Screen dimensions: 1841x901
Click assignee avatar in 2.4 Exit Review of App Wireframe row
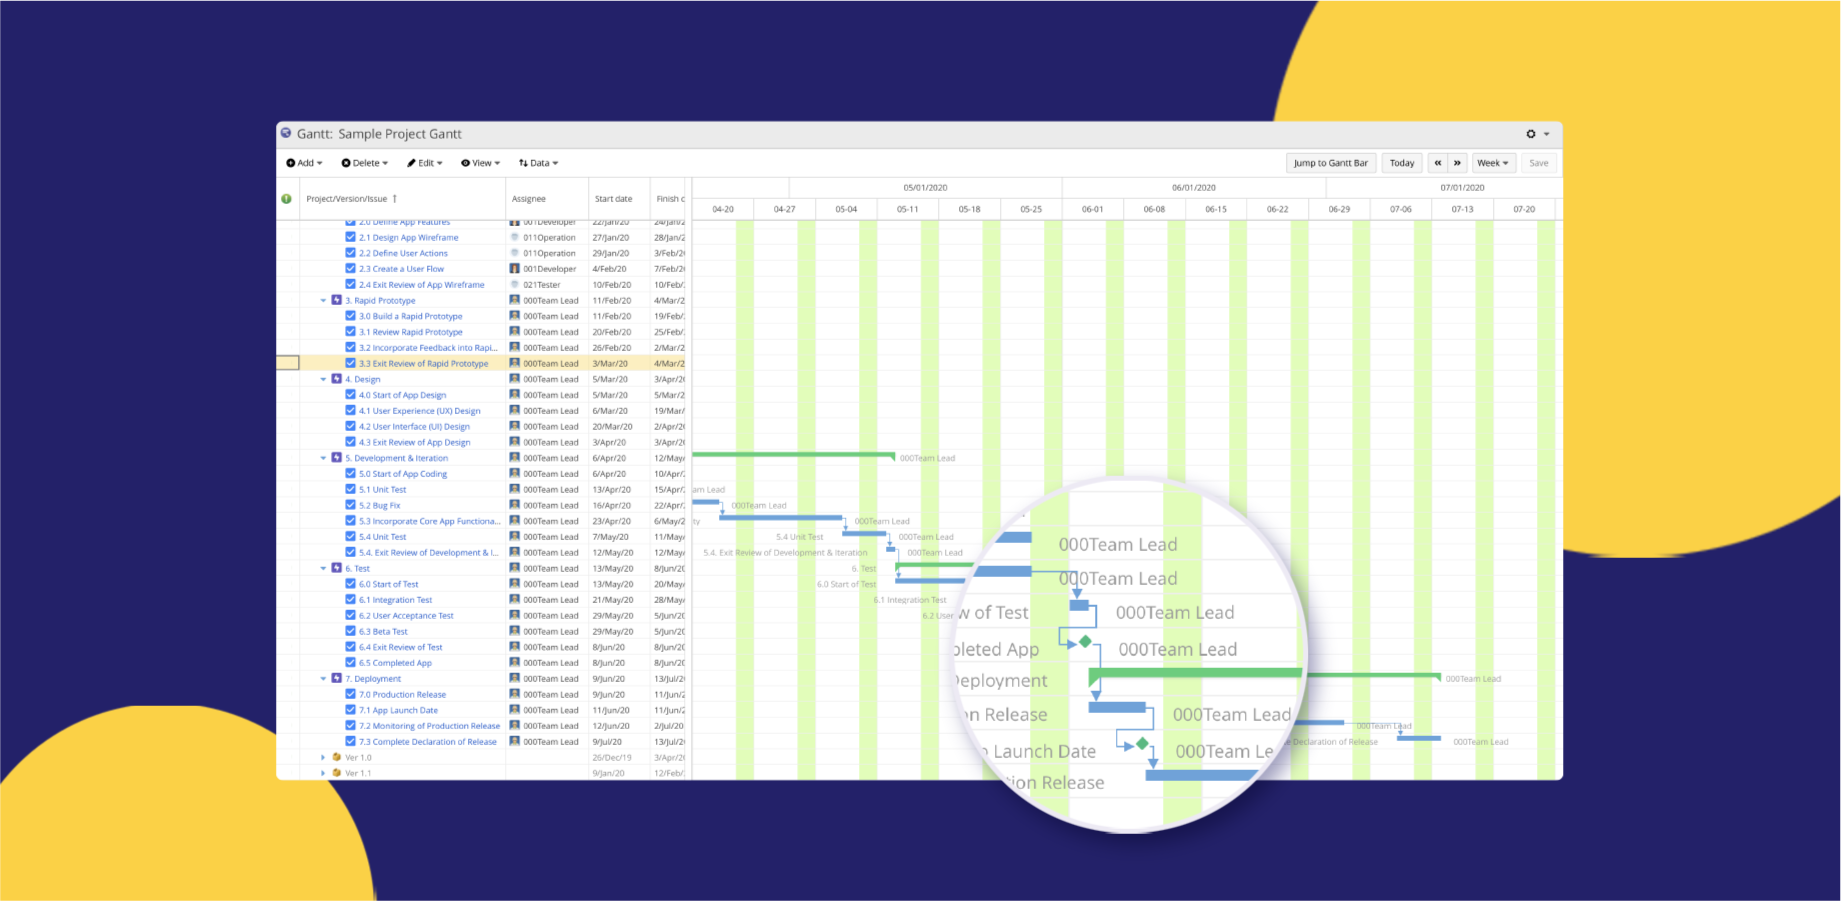[x=515, y=285]
